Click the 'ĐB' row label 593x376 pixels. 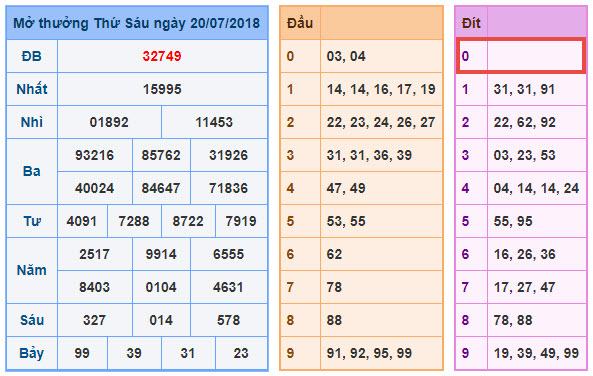[x=31, y=56]
